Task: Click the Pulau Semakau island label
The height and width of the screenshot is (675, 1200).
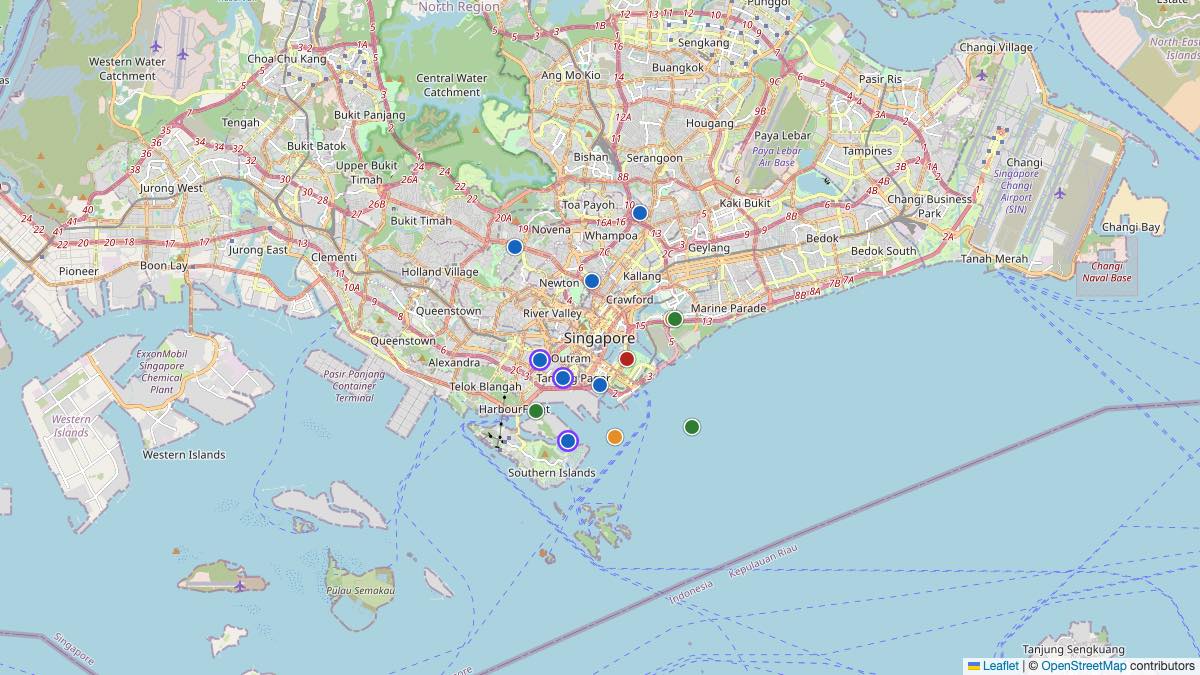Action: pyautogui.click(x=360, y=591)
